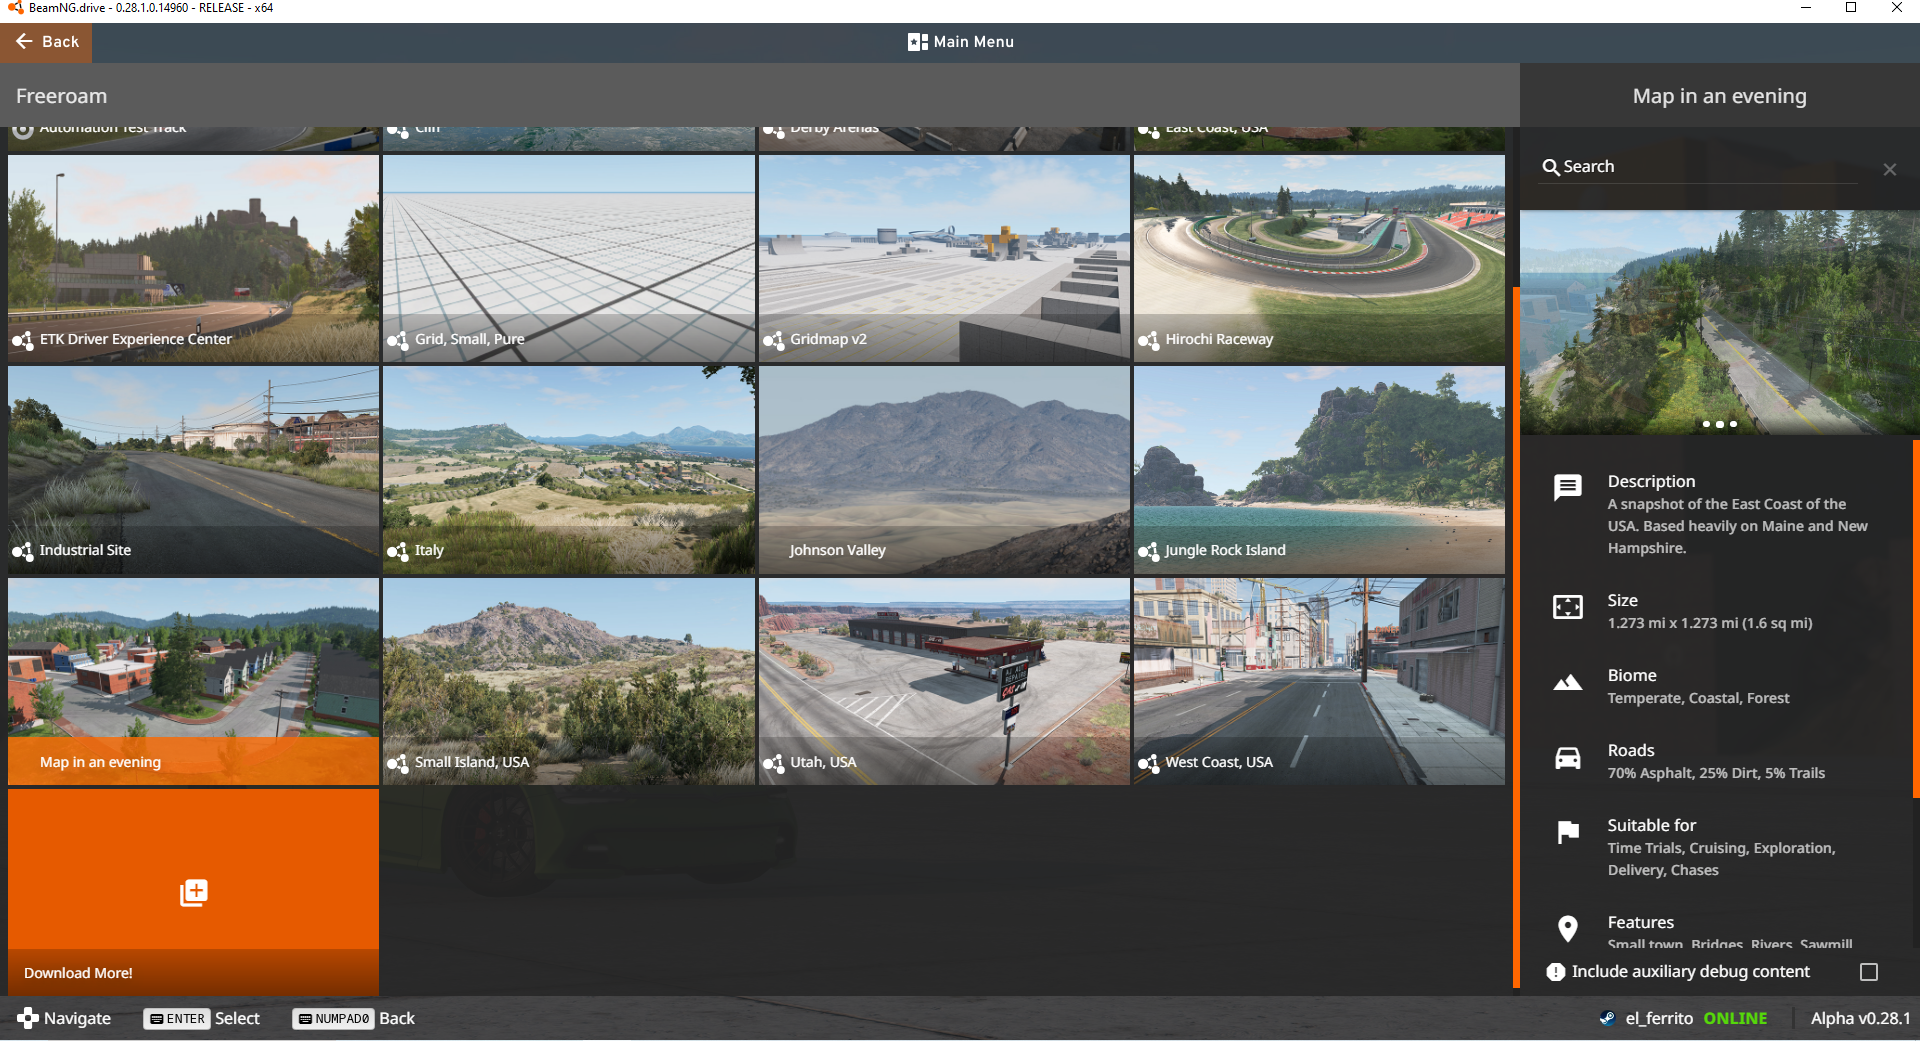This screenshot has height=1041, width=1920.
Task: Click the Description speech bubble icon
Action: pyautogui.click(x=1567, y=487)
